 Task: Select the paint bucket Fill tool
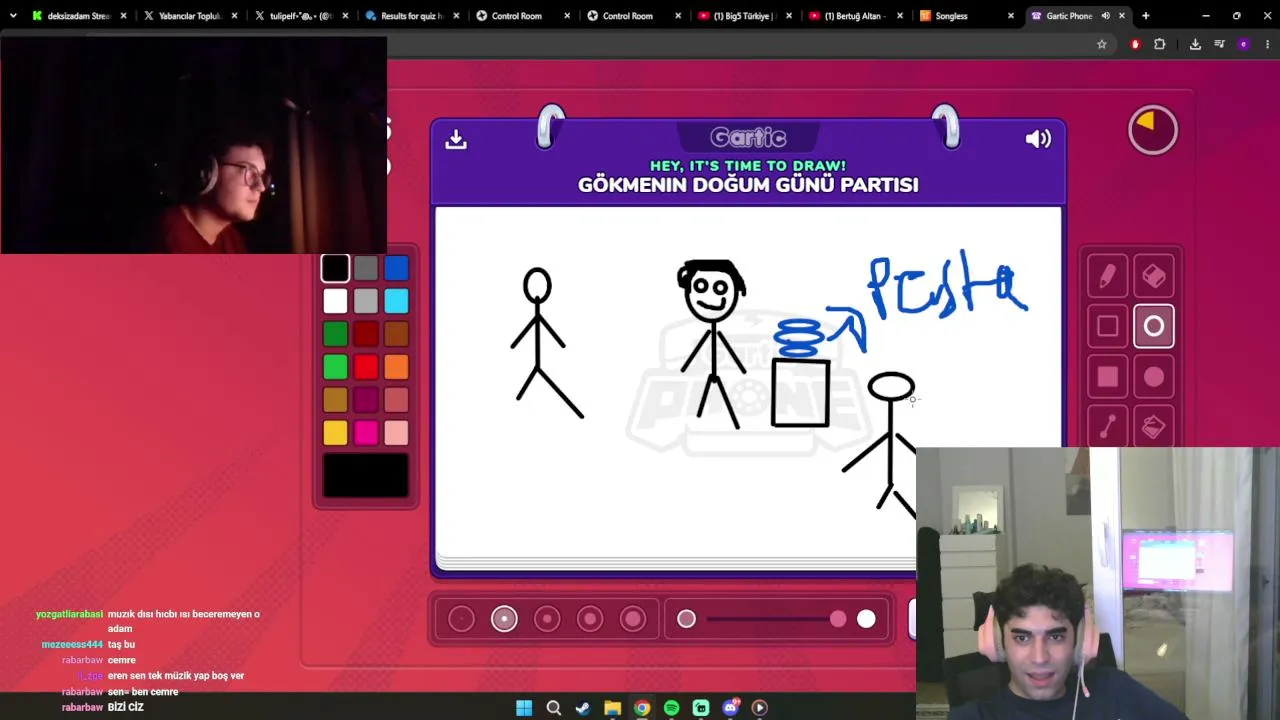click(x=1154, y=427)
